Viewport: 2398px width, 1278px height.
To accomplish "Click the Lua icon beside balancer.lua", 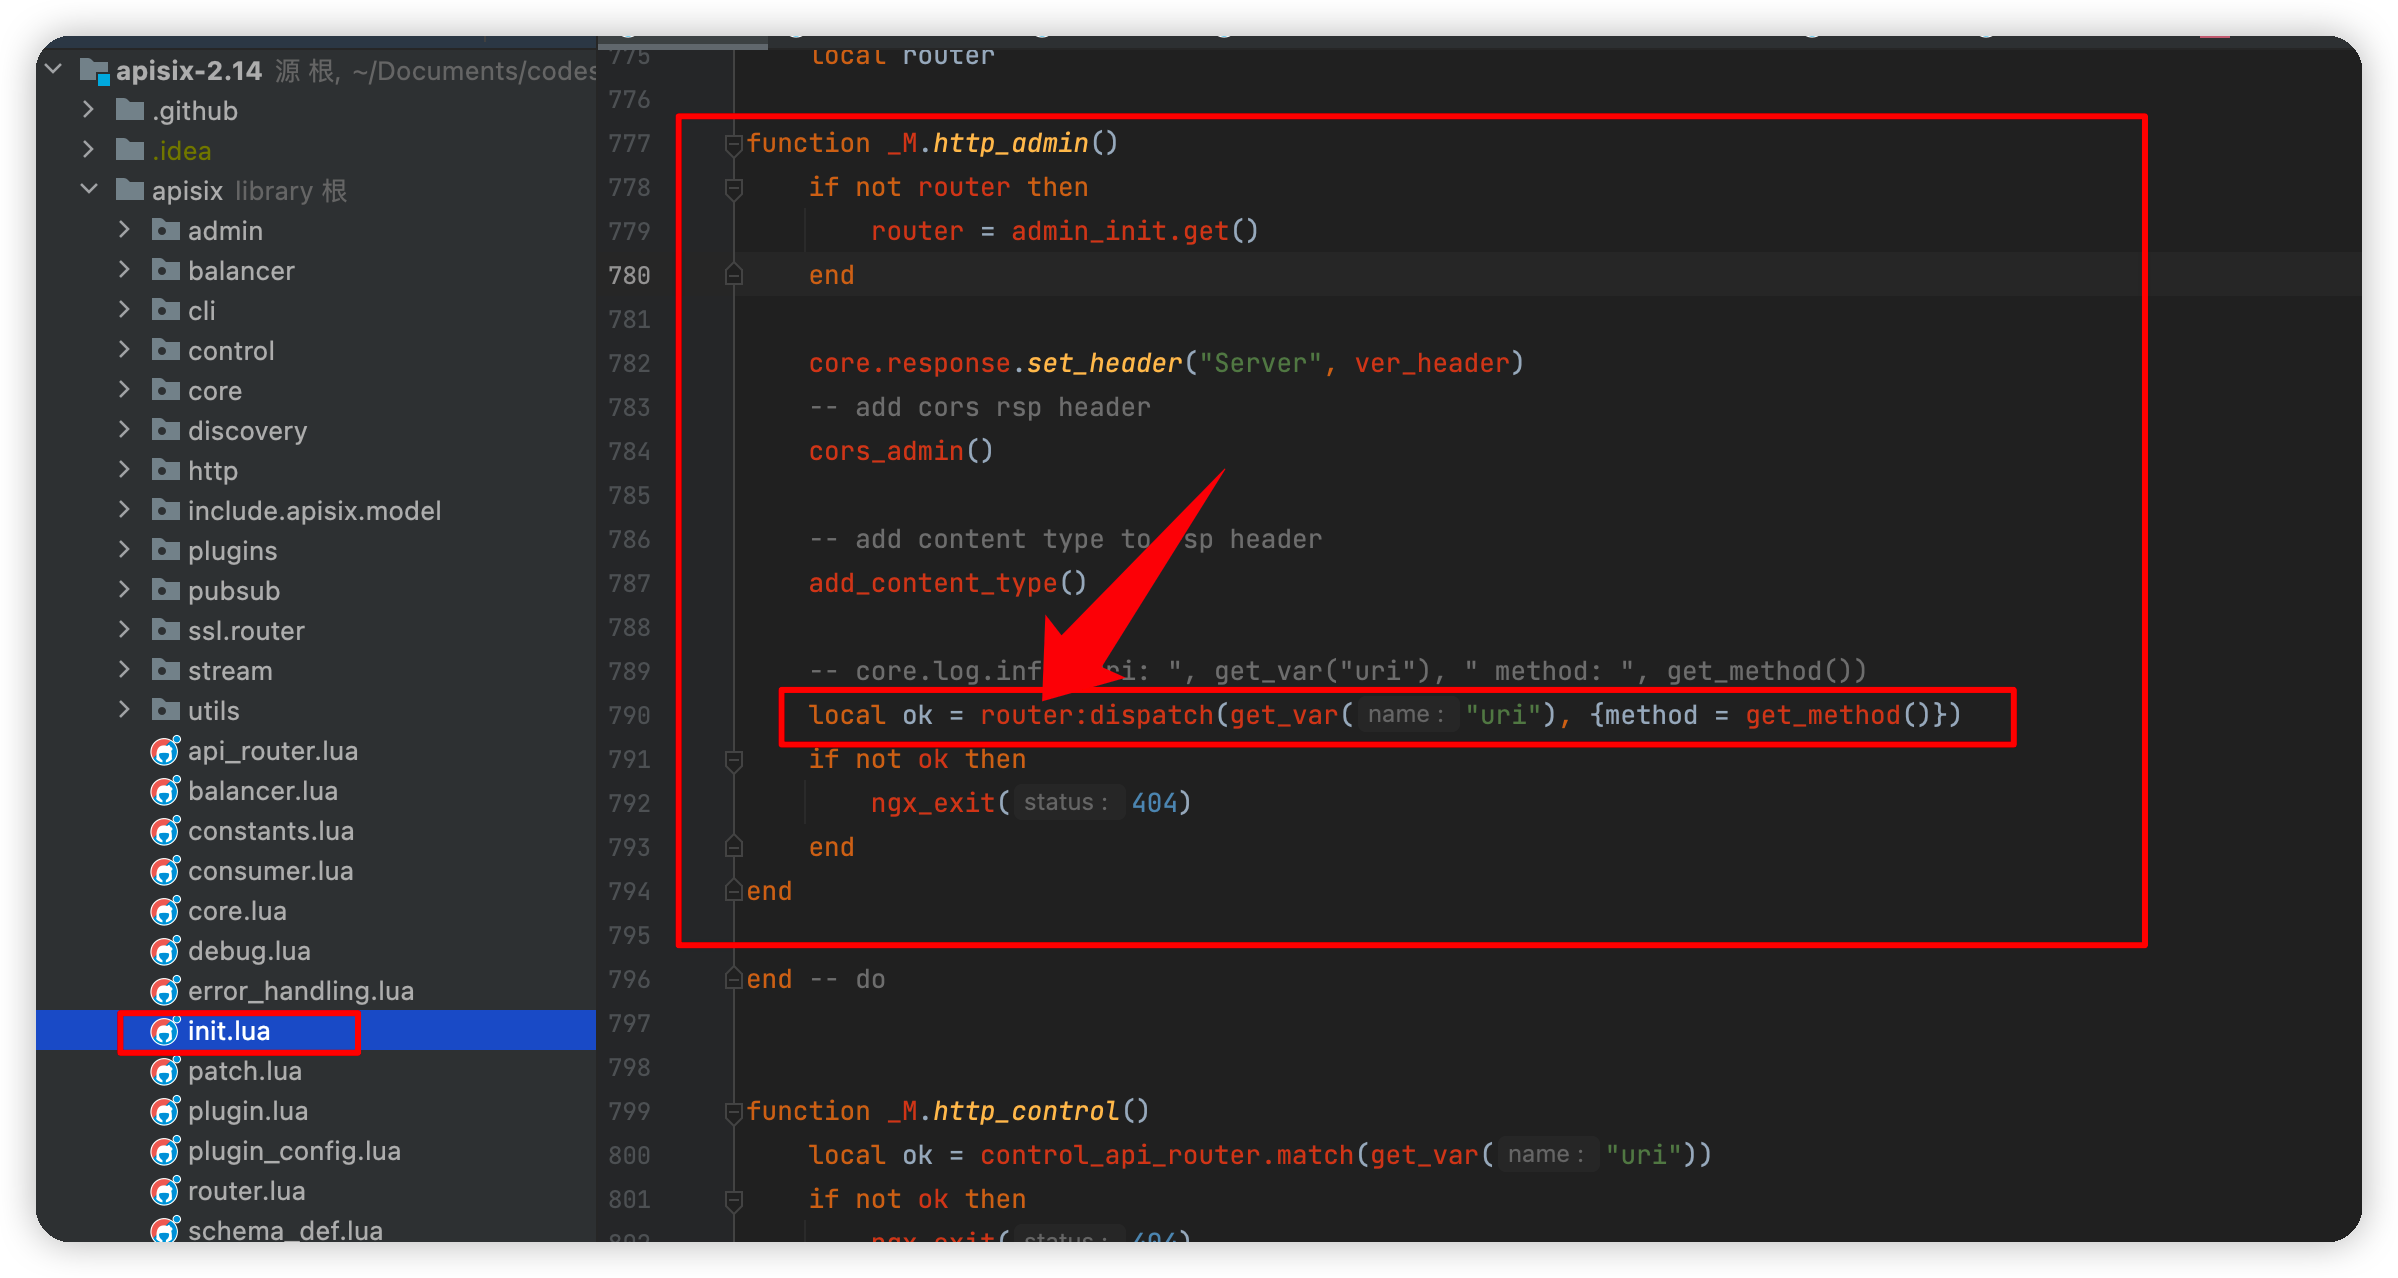I will tap(165, 791).
